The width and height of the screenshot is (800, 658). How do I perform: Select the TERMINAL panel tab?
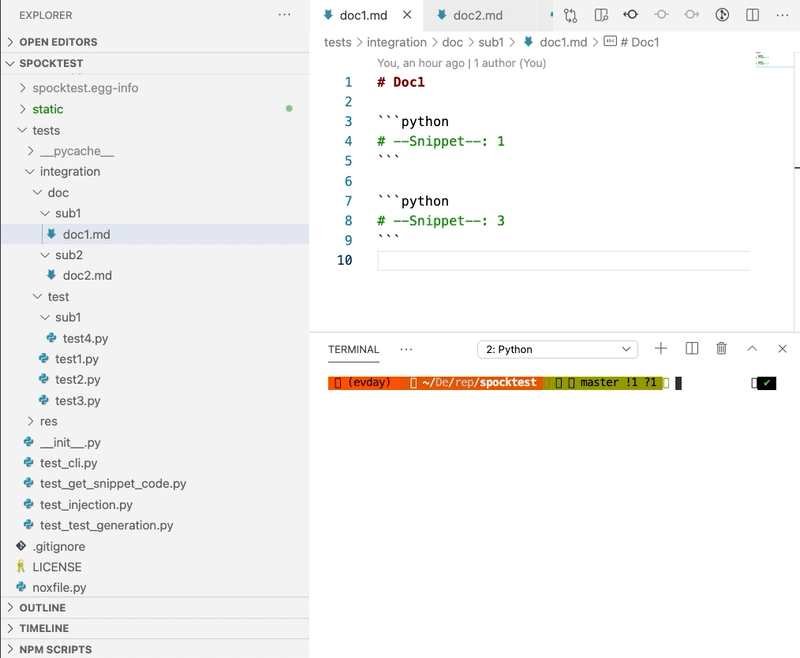[354, 349]
